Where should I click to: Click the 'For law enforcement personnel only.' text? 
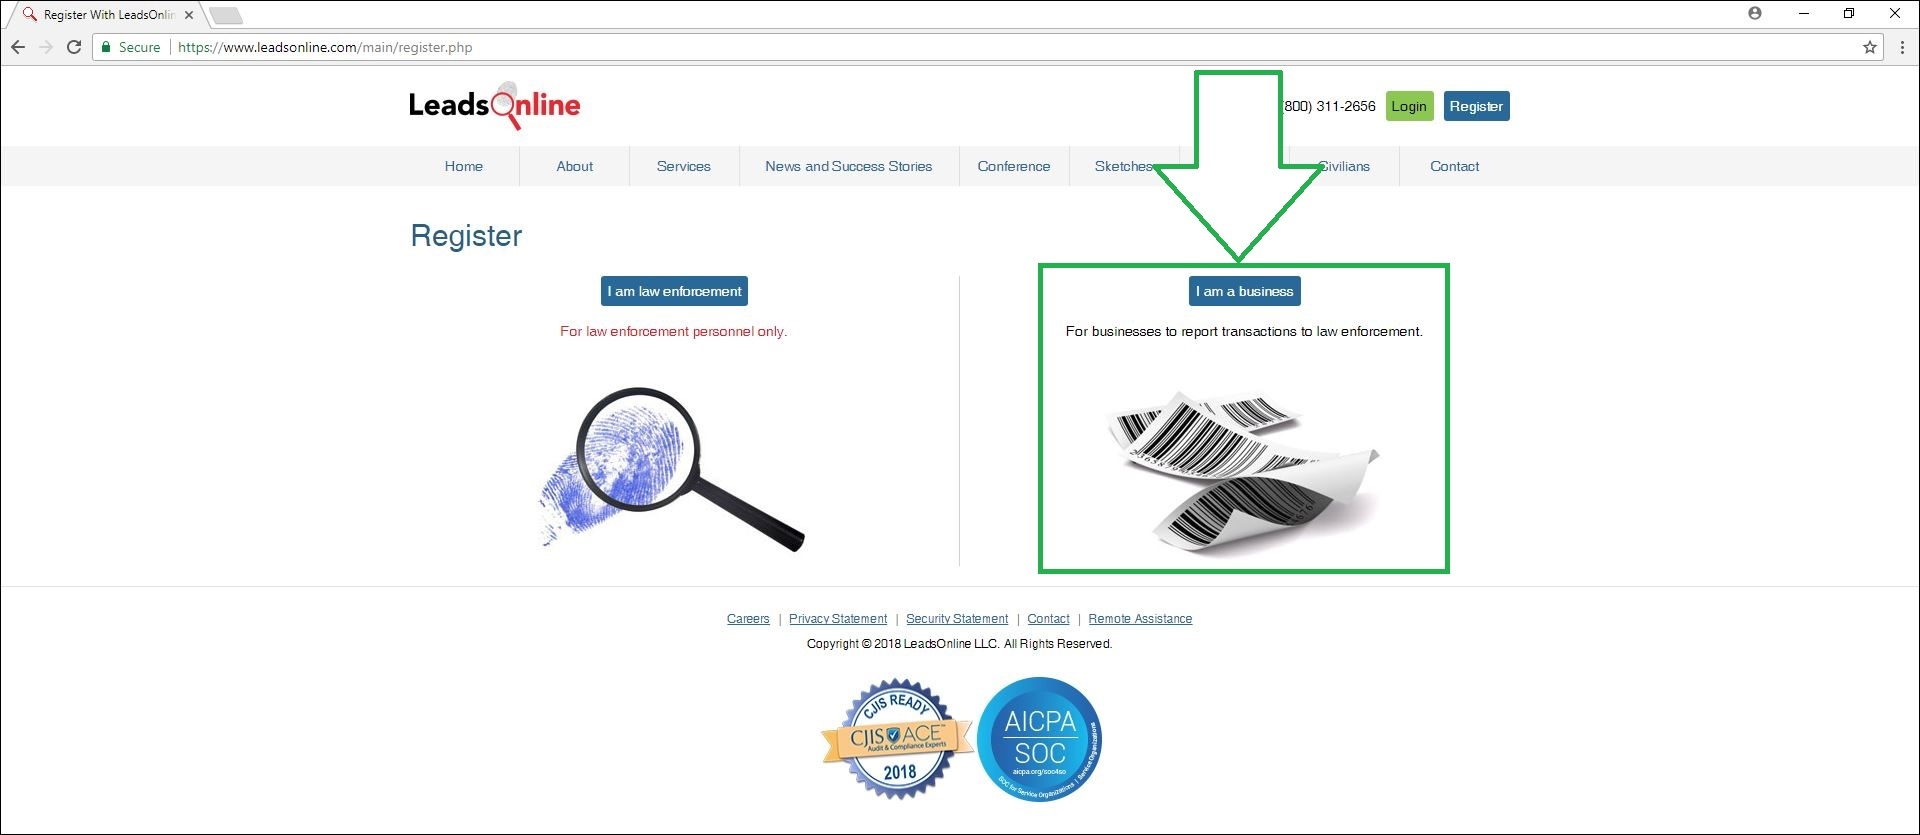click(673, 331)
